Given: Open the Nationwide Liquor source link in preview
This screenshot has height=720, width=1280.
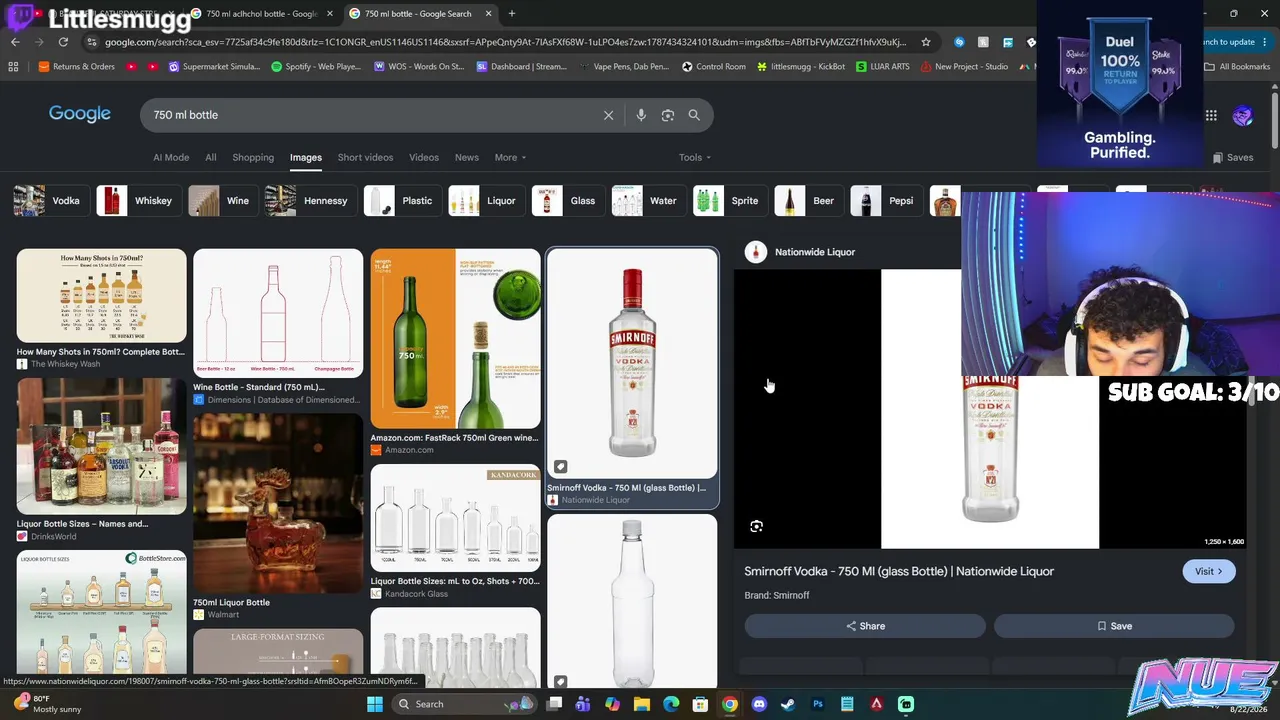Looking at the screenshot, I should click(815, 252).
